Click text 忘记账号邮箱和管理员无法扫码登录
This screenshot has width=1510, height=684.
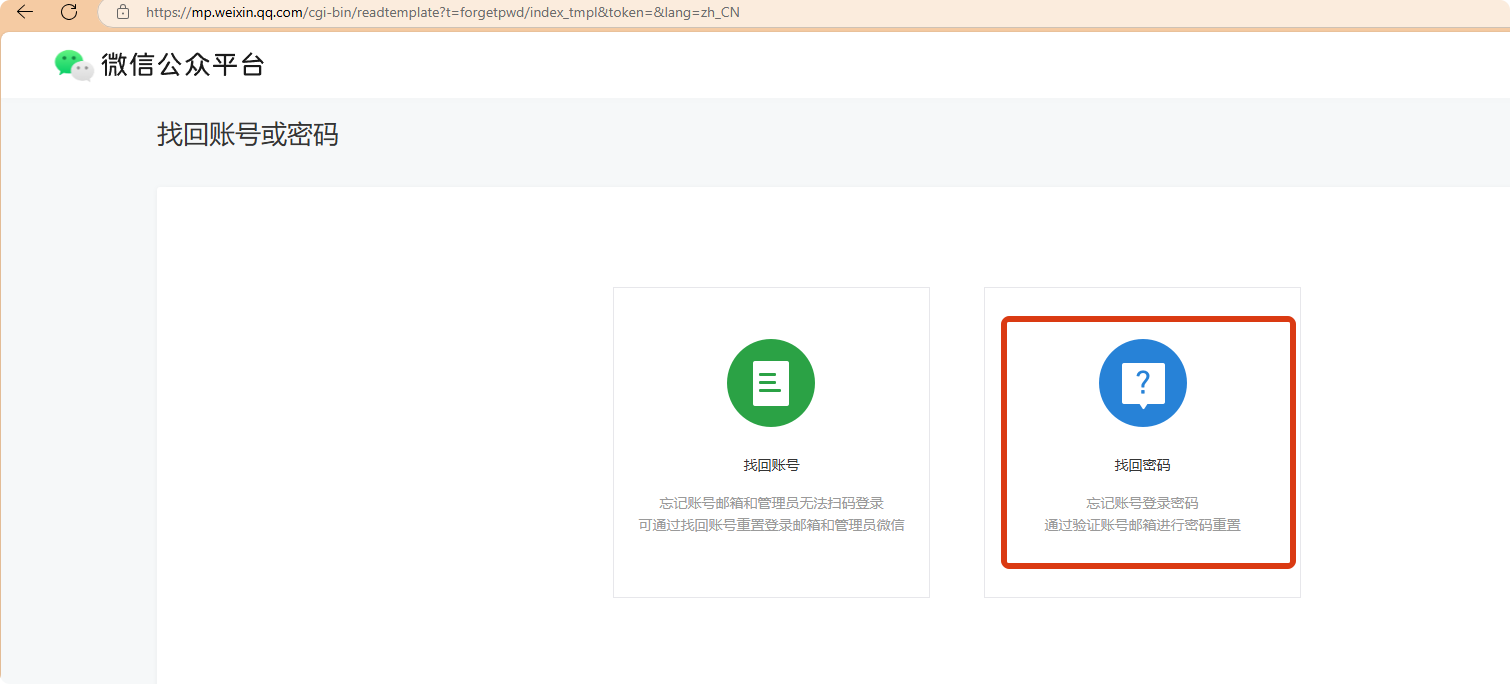click(771, 503)
